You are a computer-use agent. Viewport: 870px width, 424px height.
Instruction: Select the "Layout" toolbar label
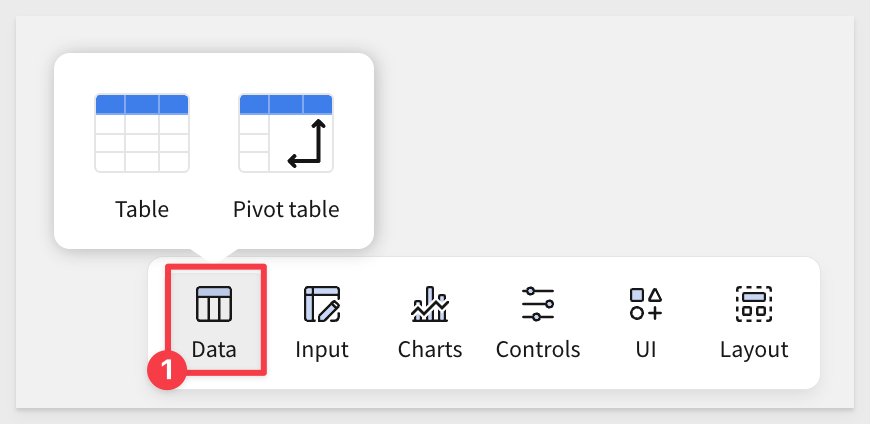click(x=754, y=350)
